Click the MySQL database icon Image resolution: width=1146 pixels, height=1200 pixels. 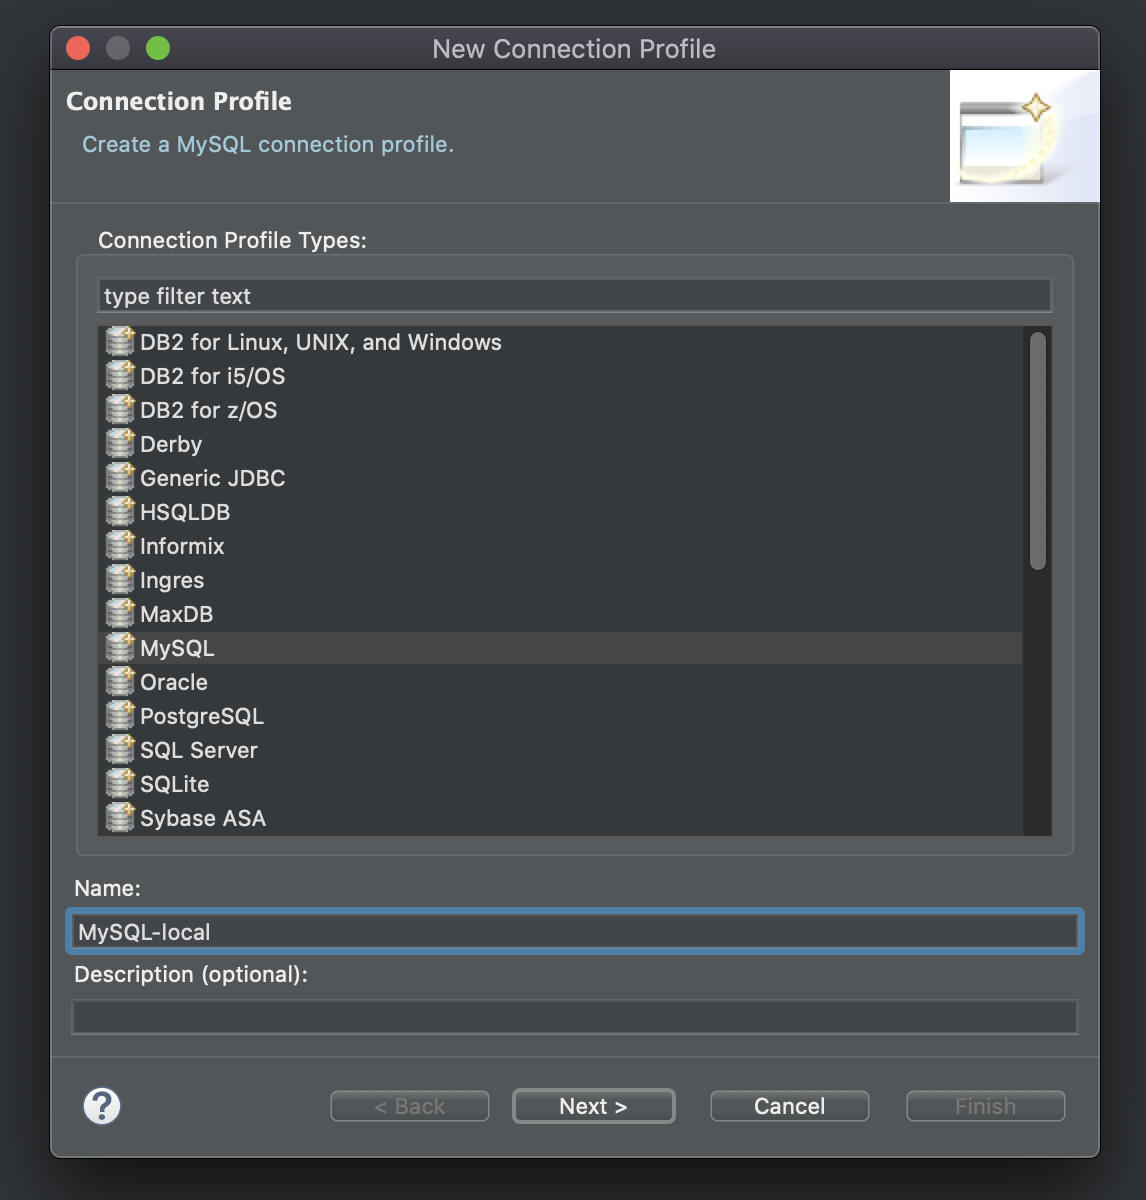pos(120,648)
